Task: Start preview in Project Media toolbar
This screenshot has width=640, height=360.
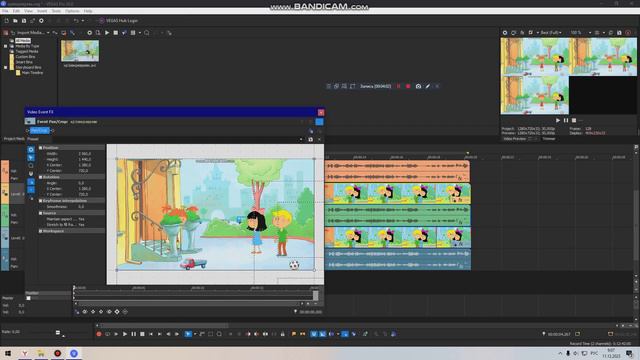Action: [x=107, y=33]
